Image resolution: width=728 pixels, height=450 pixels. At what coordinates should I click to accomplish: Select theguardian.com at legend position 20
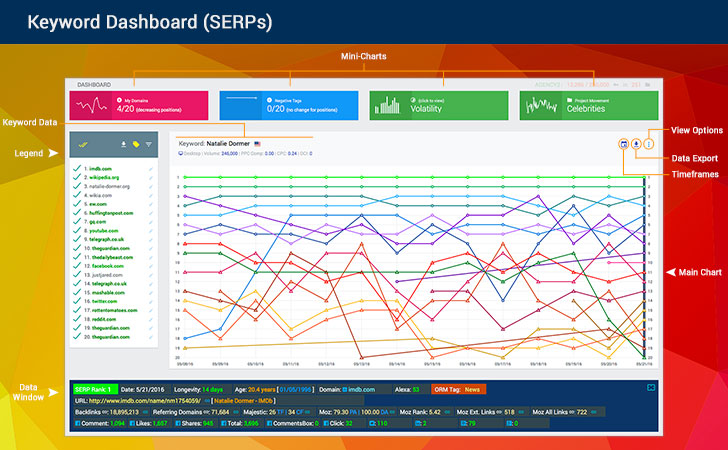pyautogui.click(x=110, y=337)
